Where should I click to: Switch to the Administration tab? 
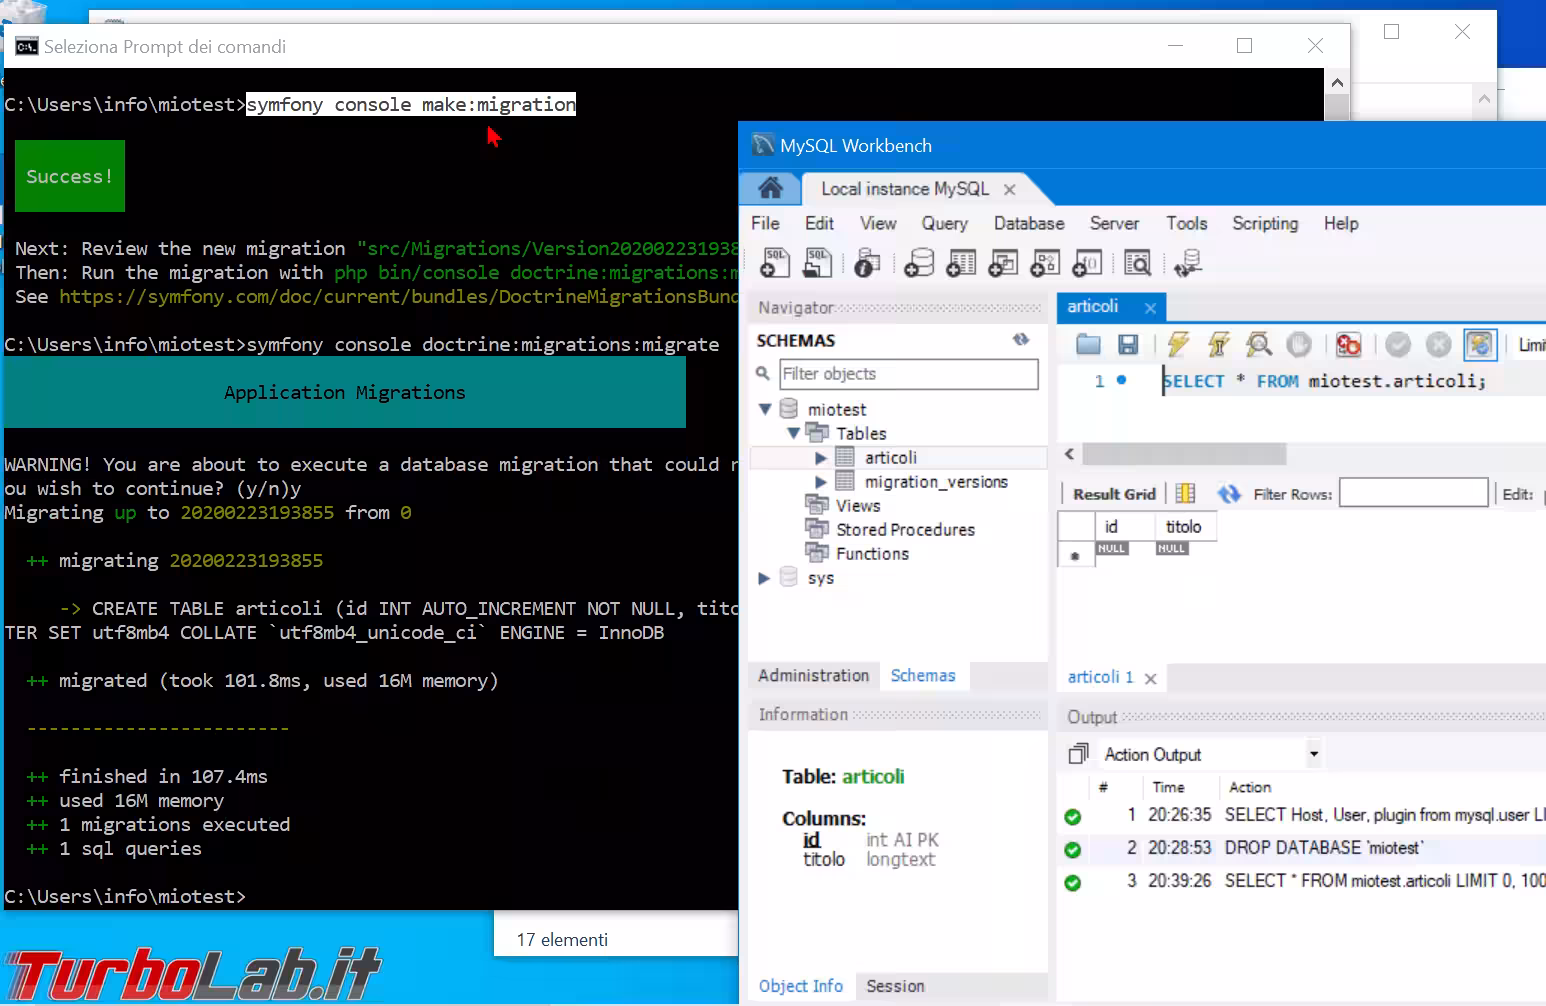pos(813,675)
